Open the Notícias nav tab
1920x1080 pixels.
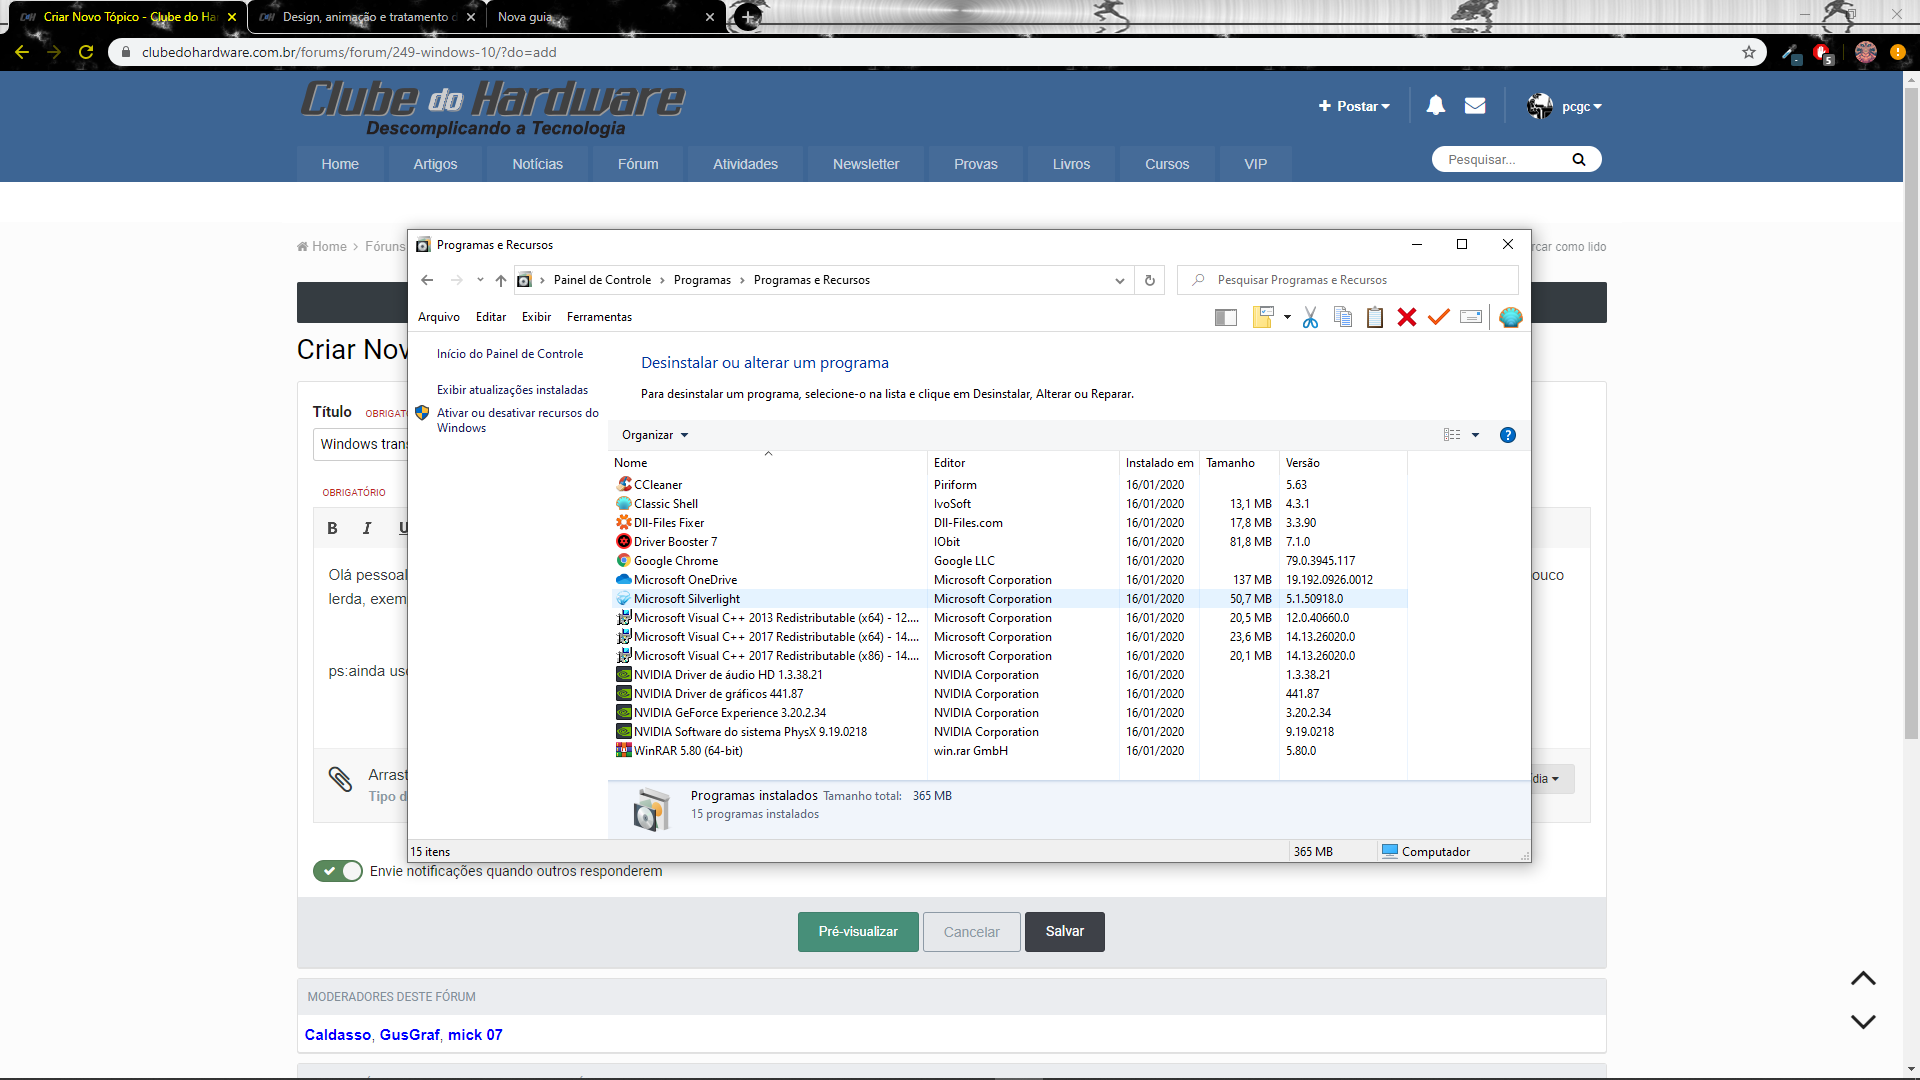tap(537, 164)
